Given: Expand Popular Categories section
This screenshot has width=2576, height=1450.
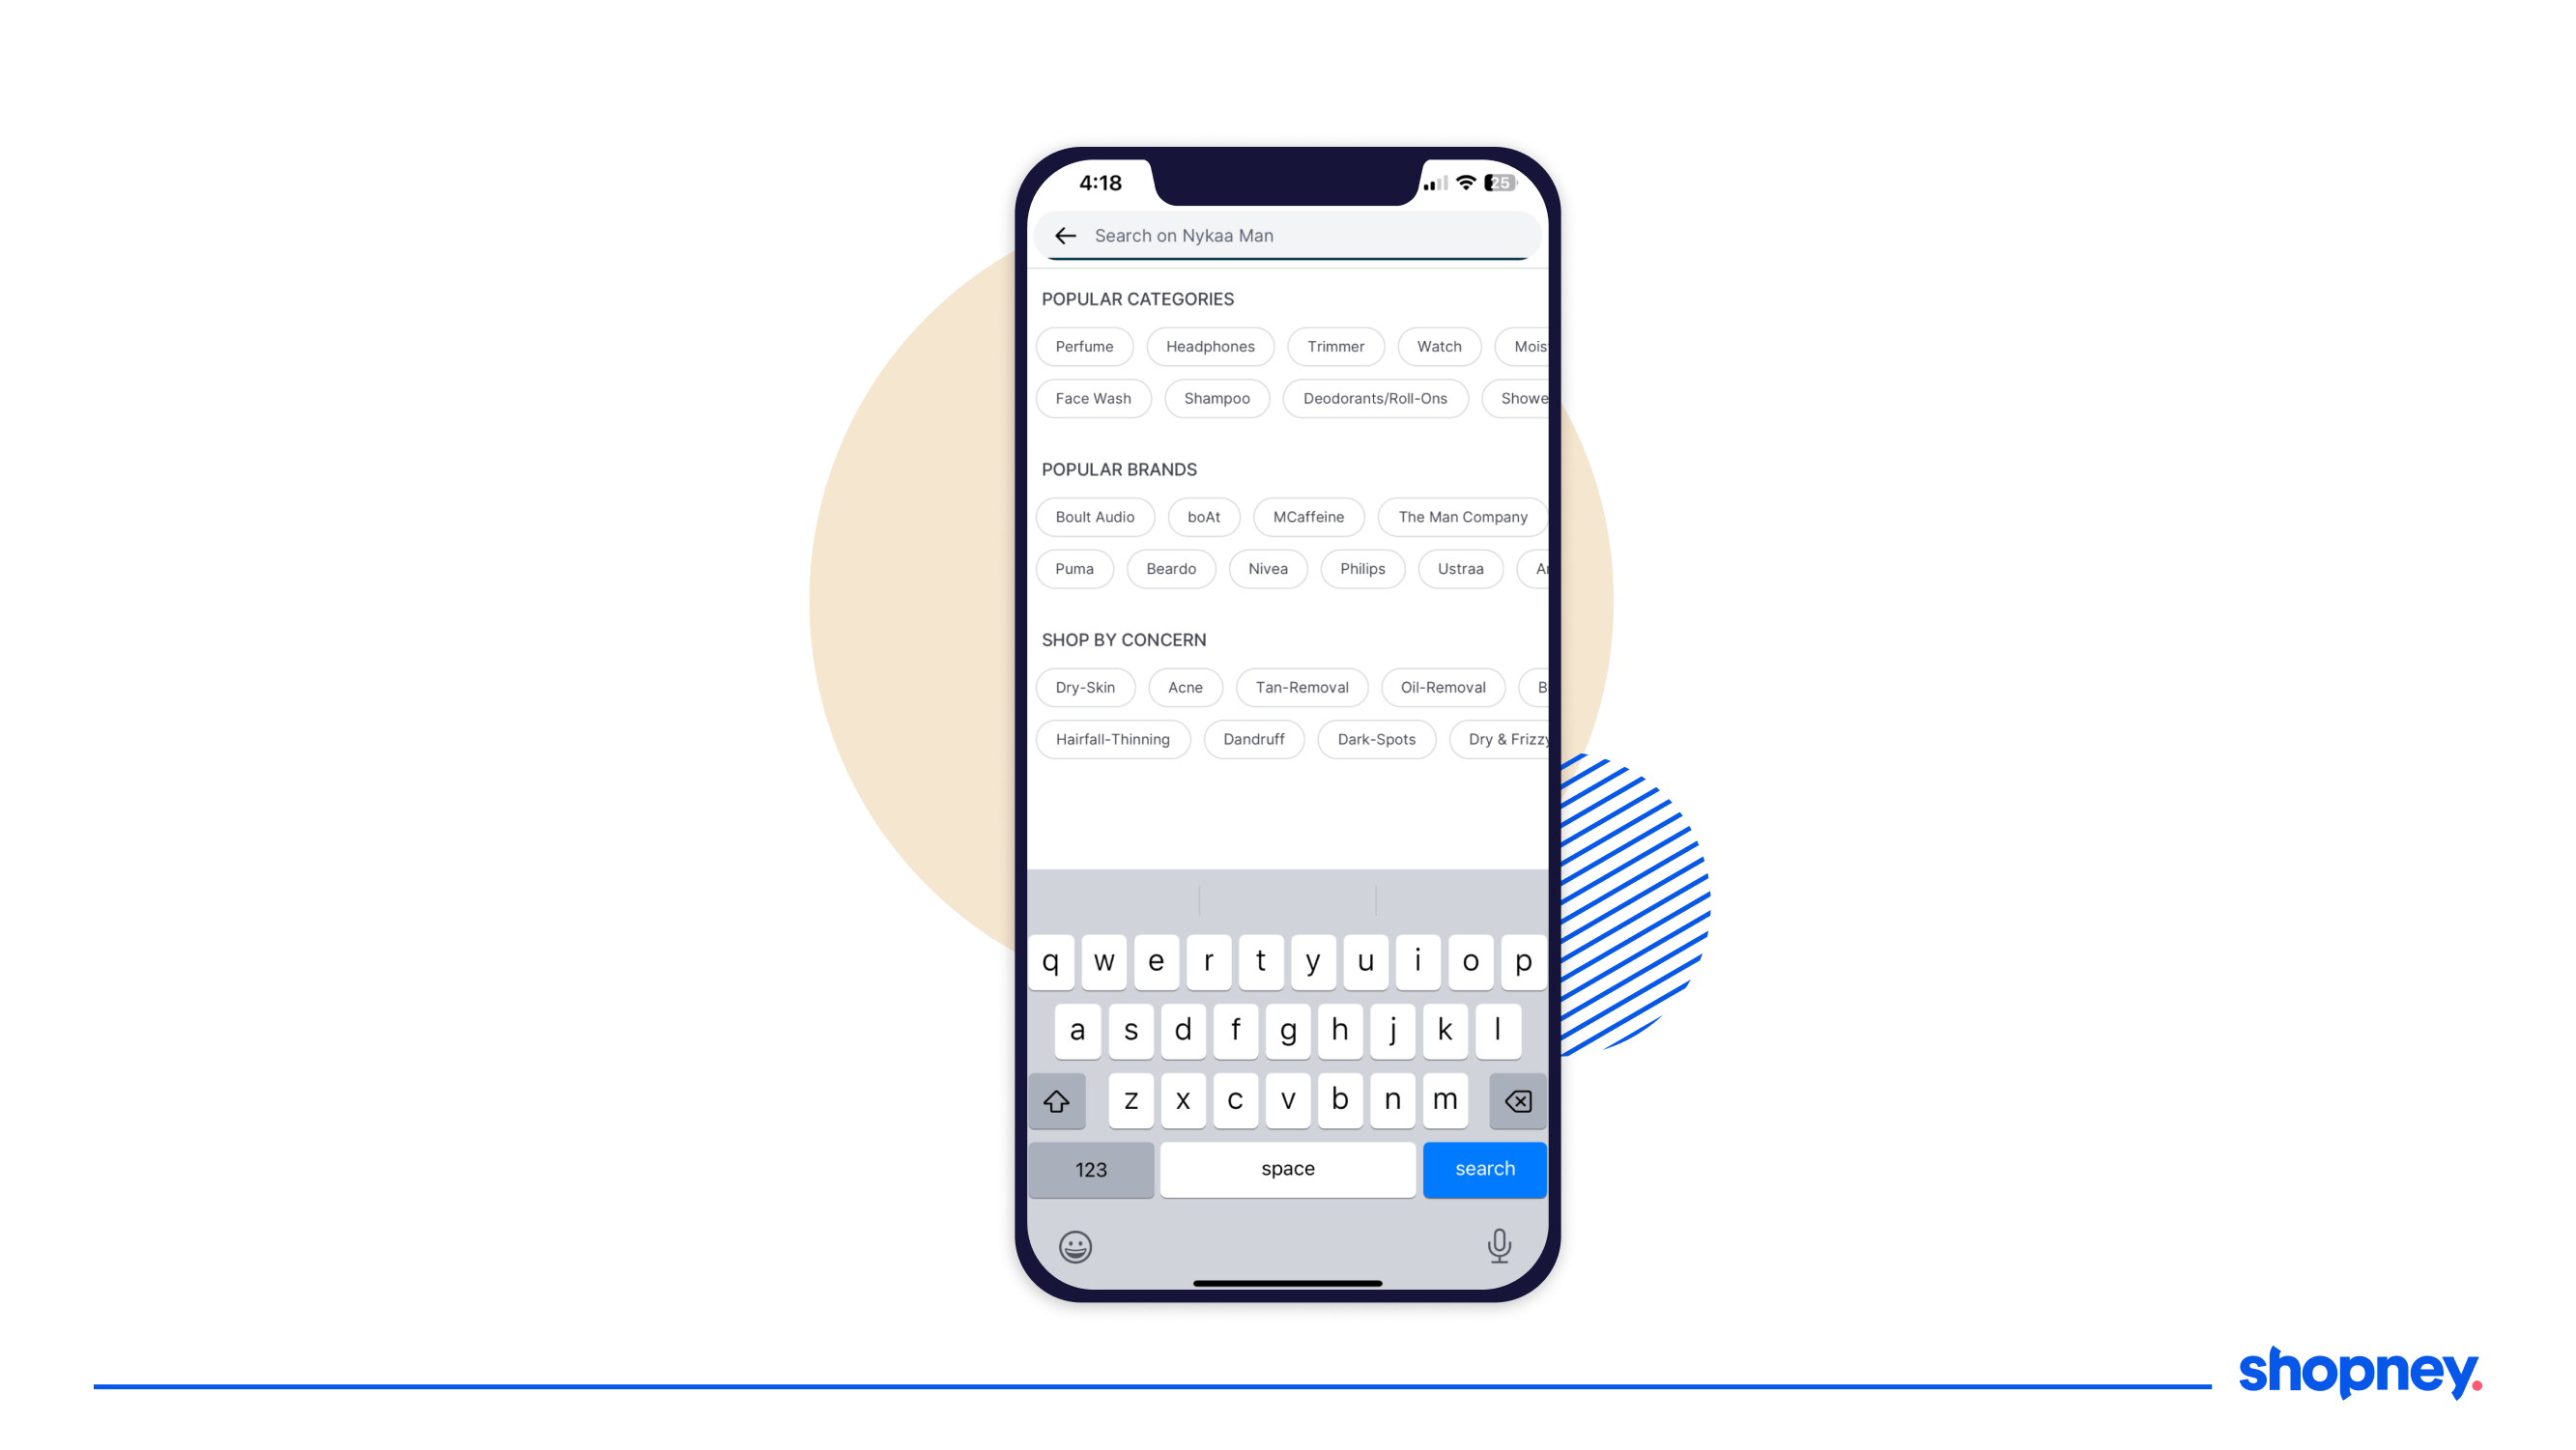Looking at the screenshot, I should [1134, 298].
